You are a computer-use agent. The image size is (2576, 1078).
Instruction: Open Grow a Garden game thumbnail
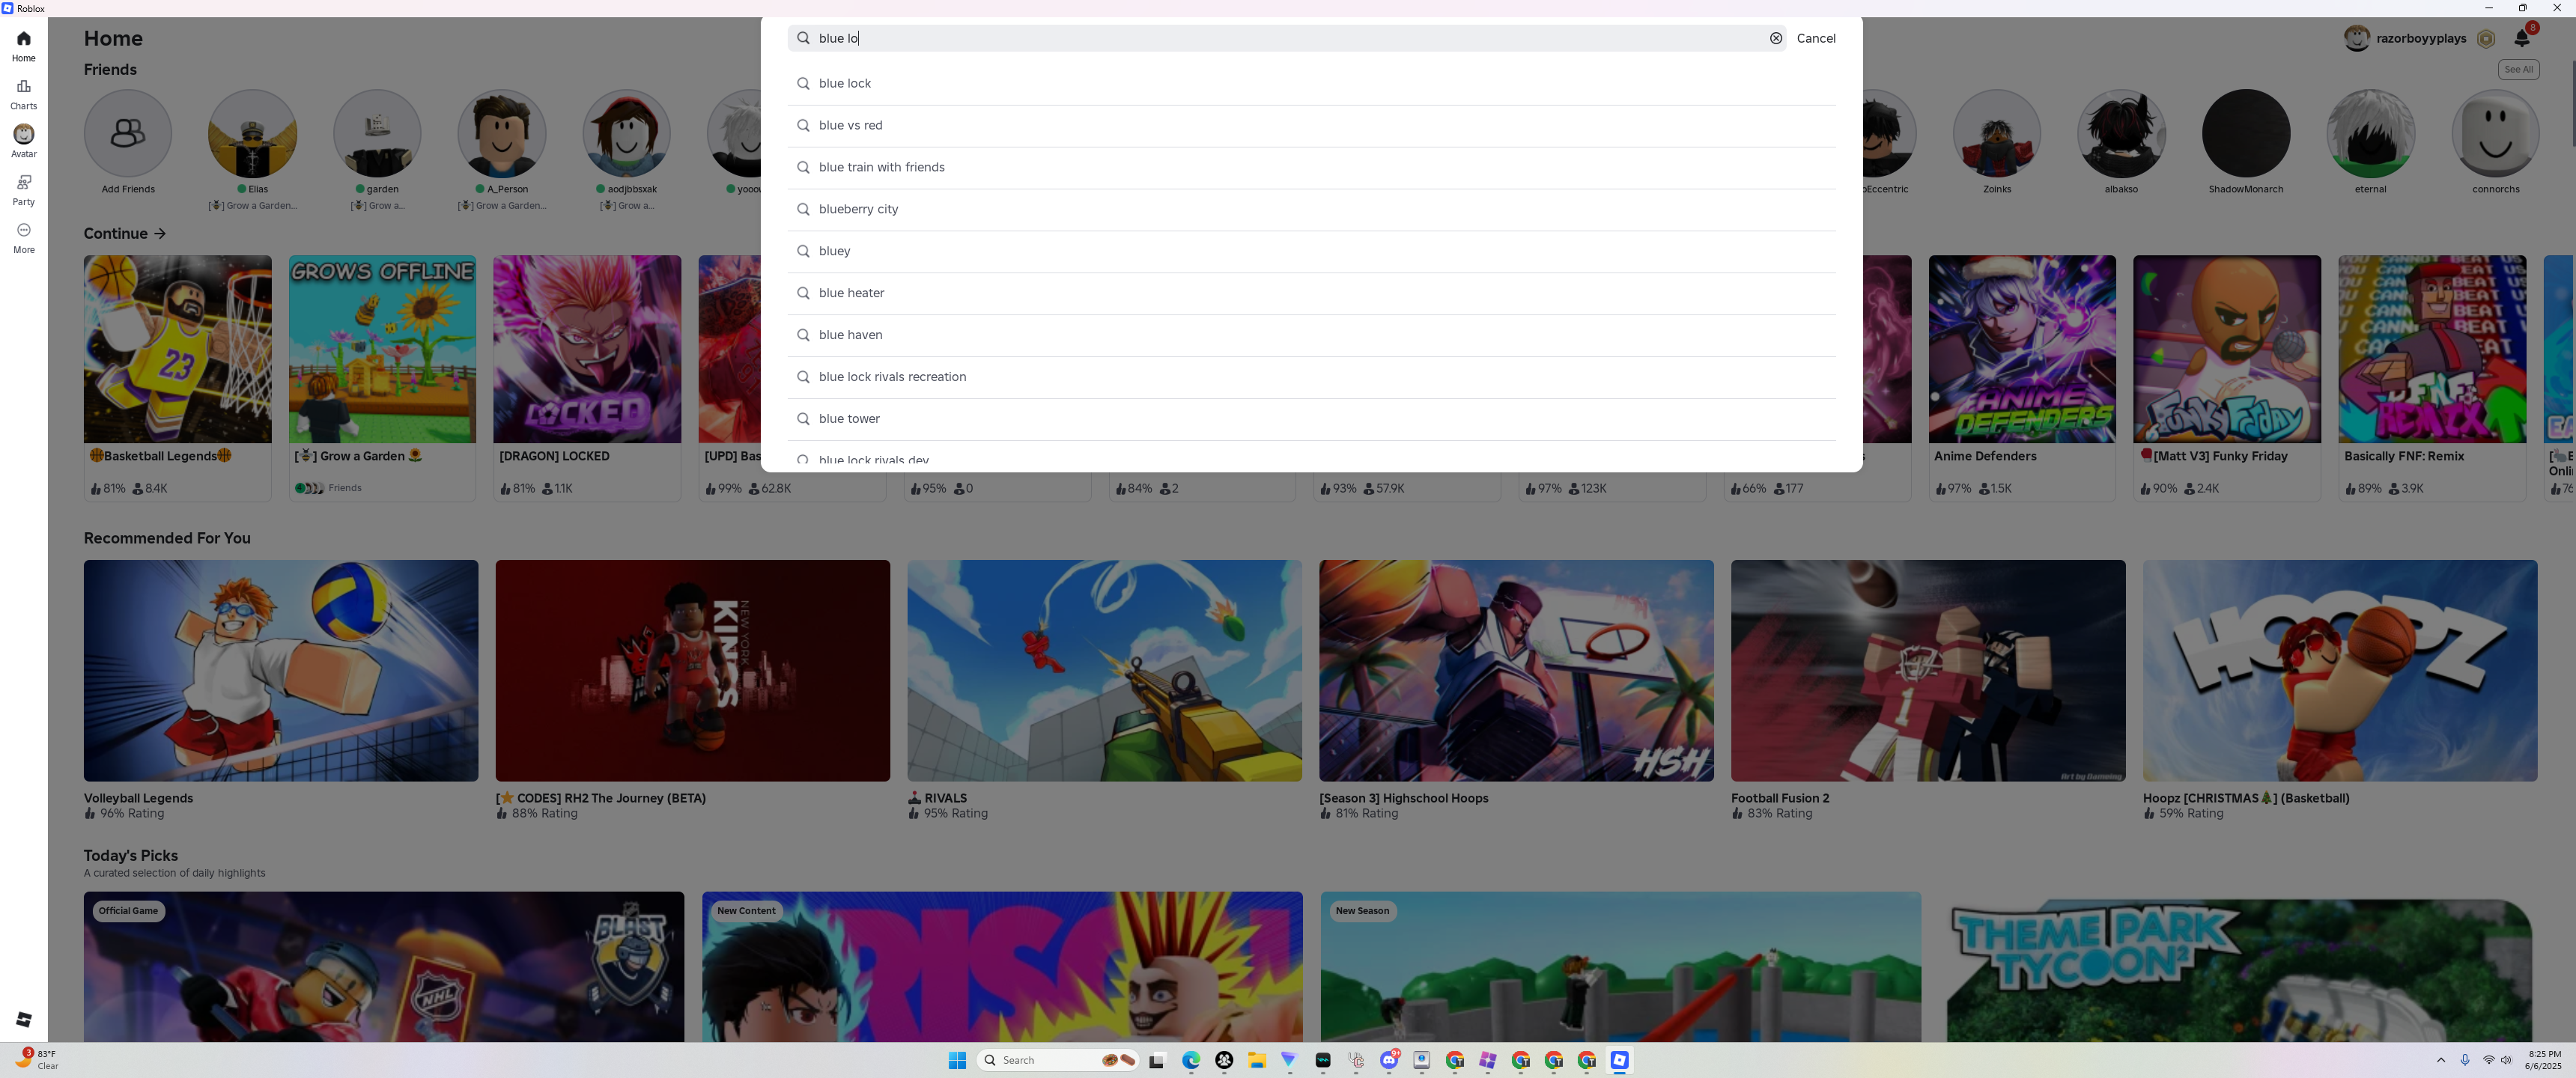[383, 349]
